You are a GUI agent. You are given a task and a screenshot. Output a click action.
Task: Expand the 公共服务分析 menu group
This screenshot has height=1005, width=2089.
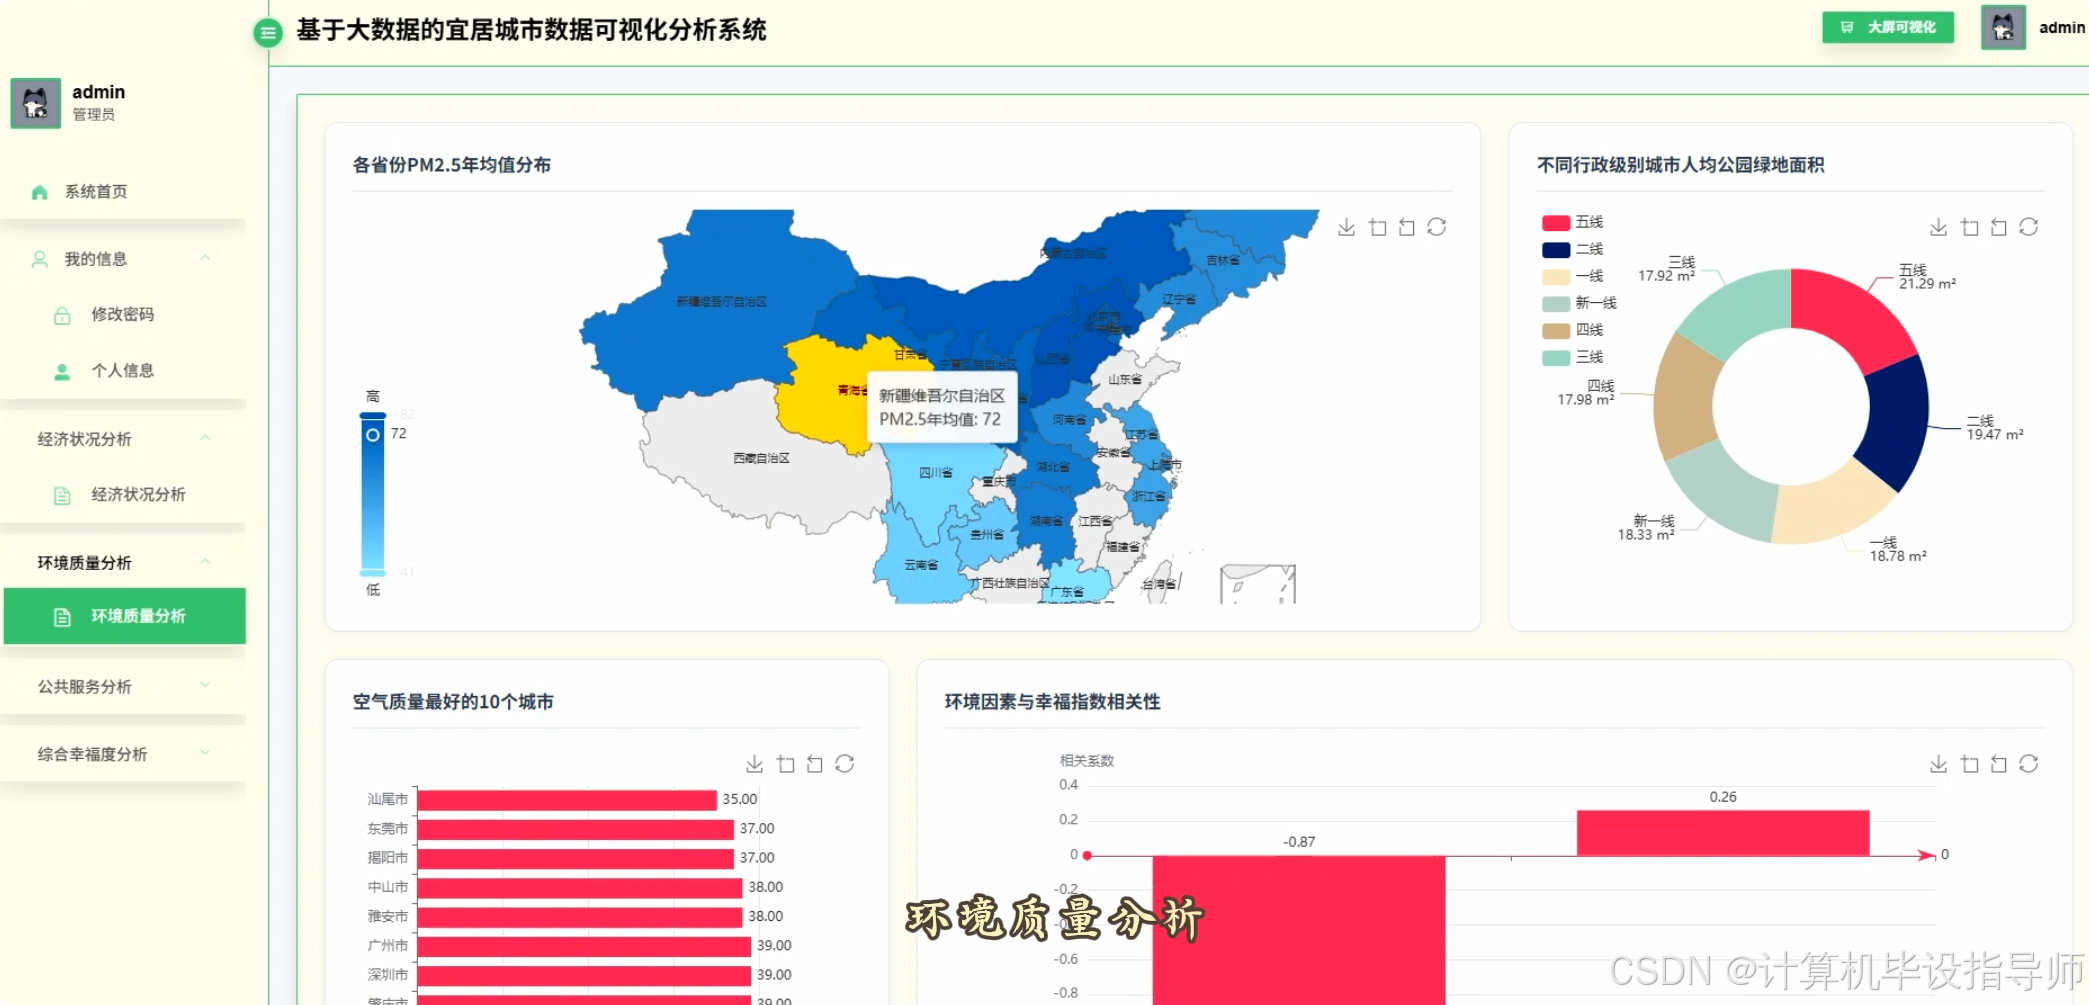point(124,686)
